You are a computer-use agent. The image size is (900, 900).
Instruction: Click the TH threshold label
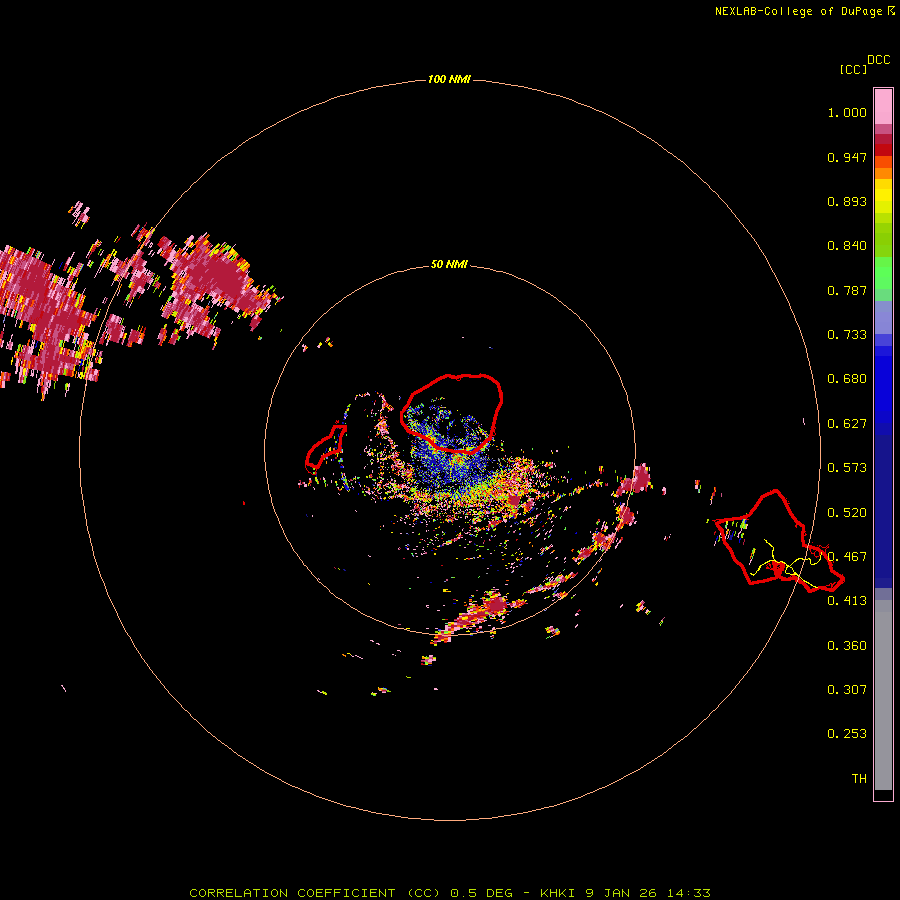[859, 779]
